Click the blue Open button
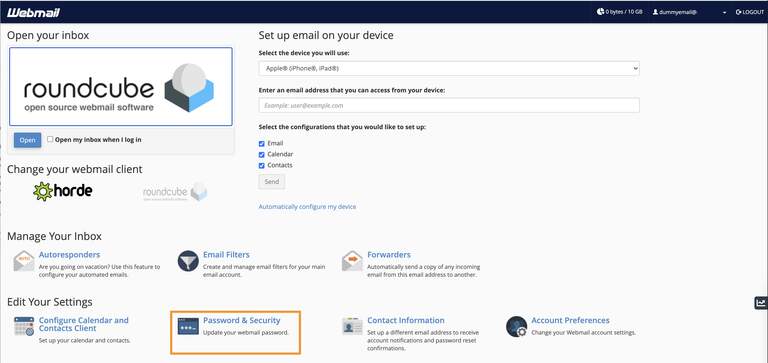The image size is (768, 363). coord(27,140)
